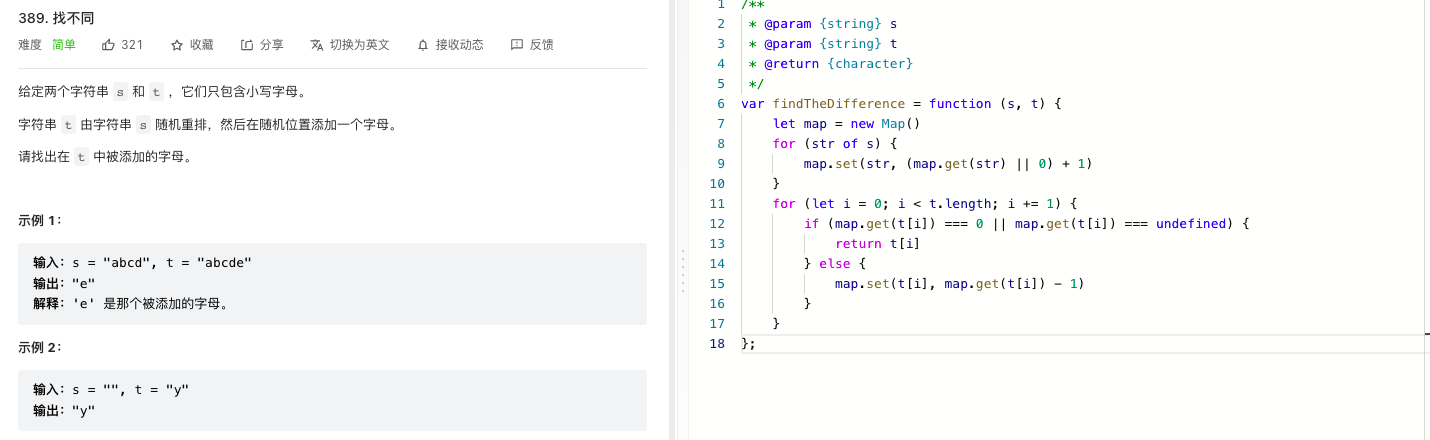This screenshot has width=1430, height=440.
Task: Click the for loop with t.length
Action: (x=925, y=204)
